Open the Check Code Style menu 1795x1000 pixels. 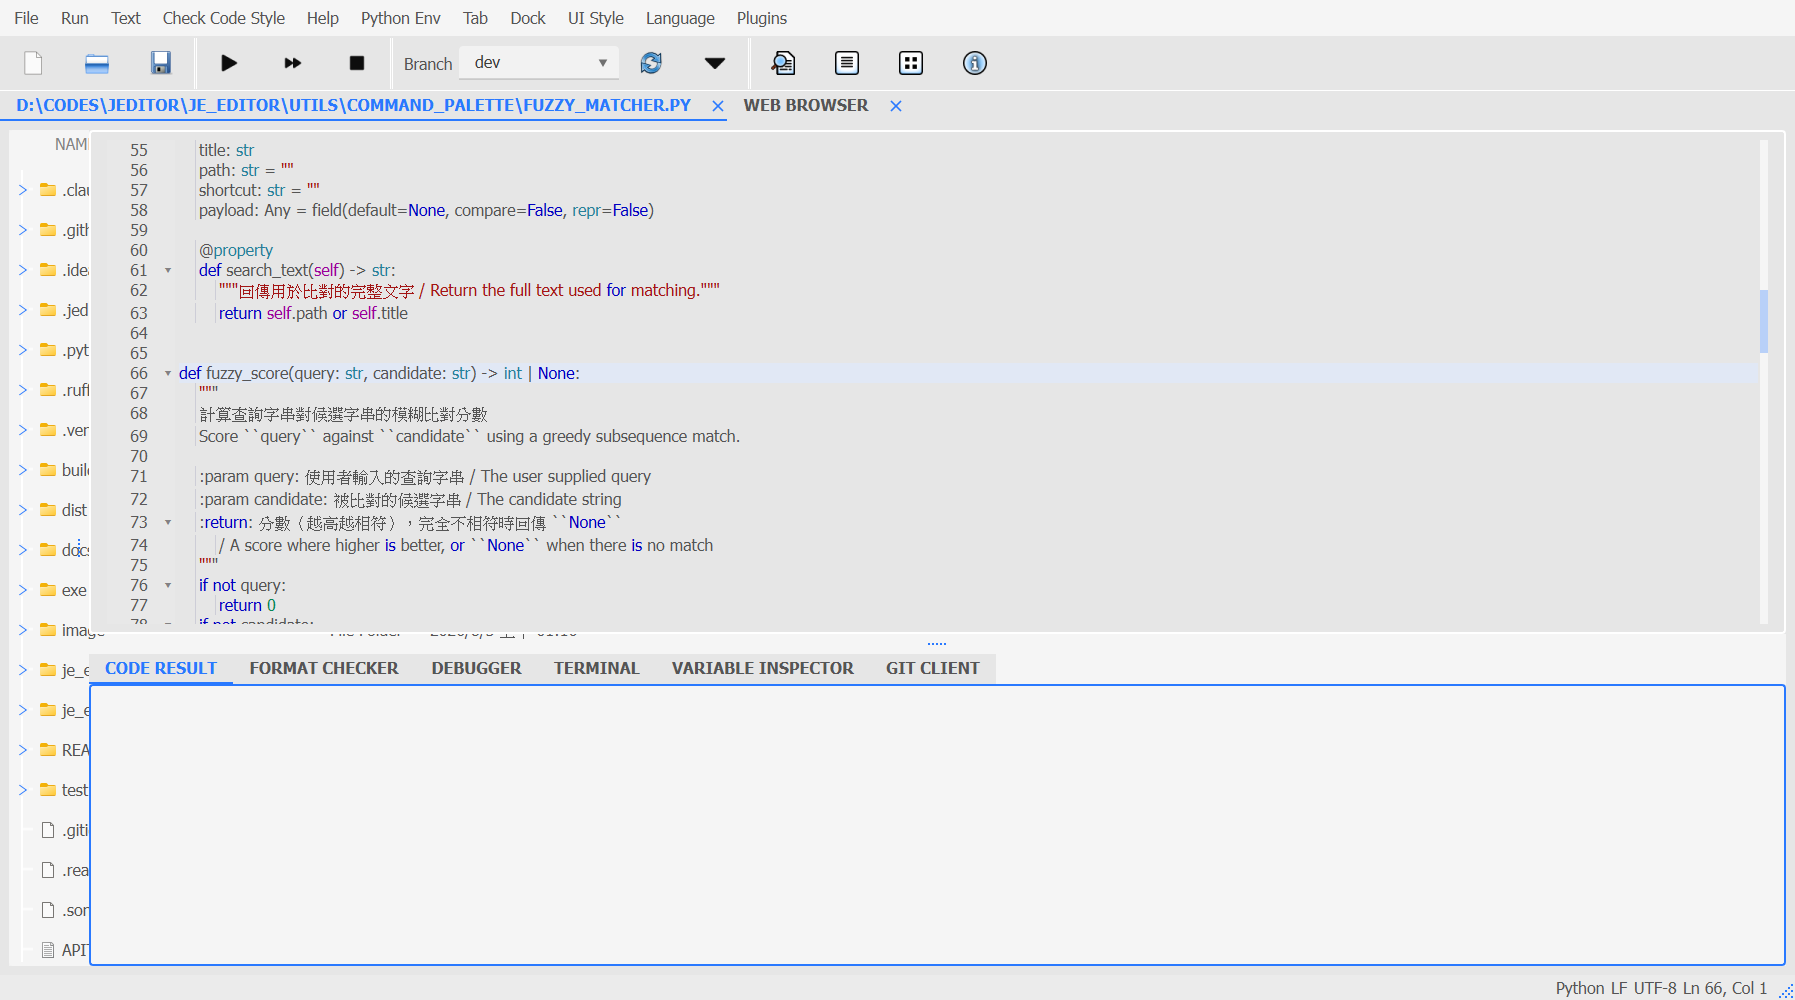[224, 18]
